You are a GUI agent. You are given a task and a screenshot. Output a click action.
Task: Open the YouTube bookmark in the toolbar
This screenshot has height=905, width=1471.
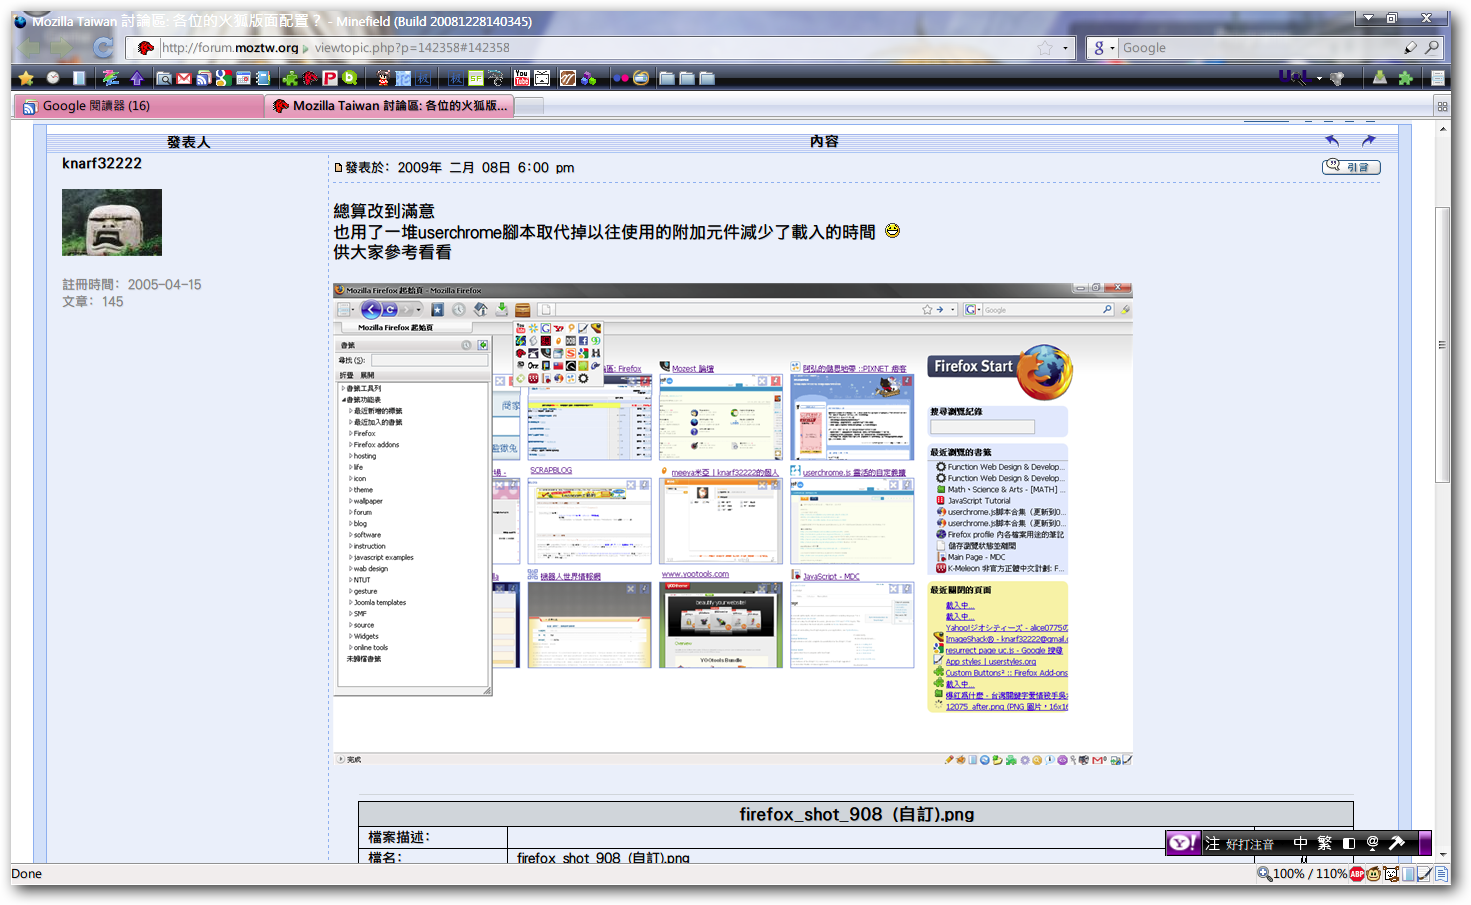[521, 78]
